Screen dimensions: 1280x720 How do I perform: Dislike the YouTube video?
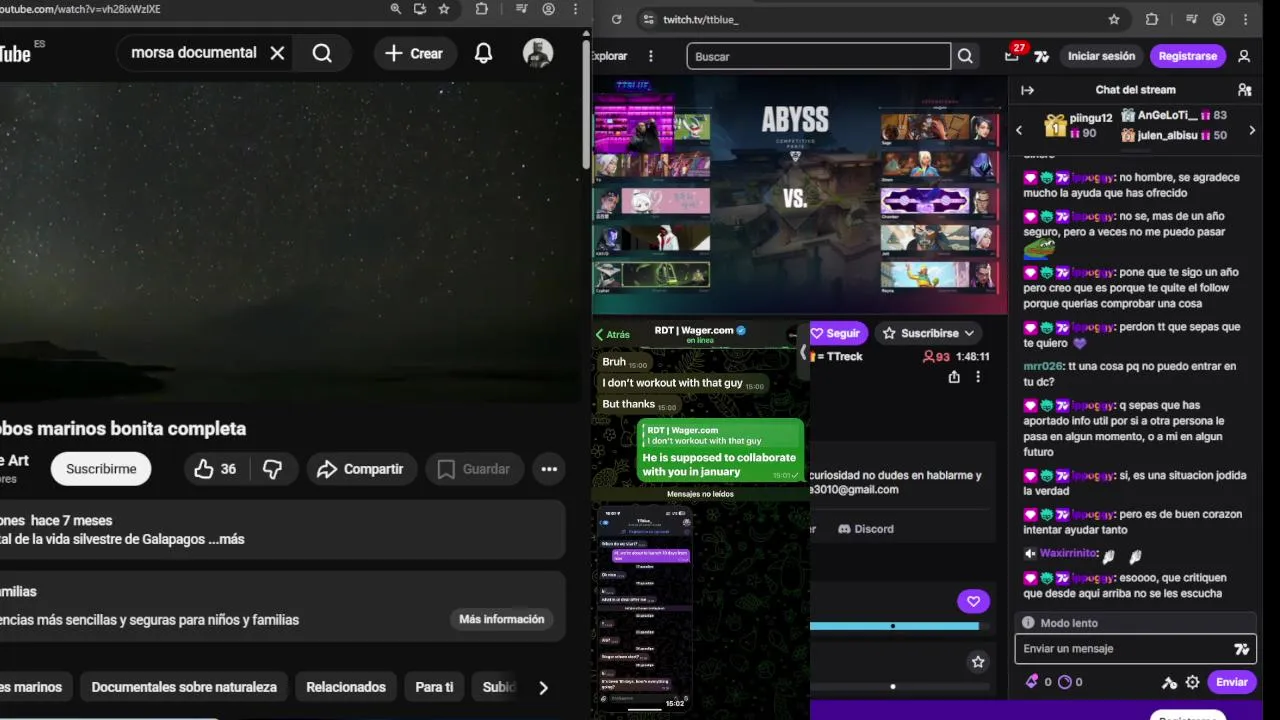[272, 469]
